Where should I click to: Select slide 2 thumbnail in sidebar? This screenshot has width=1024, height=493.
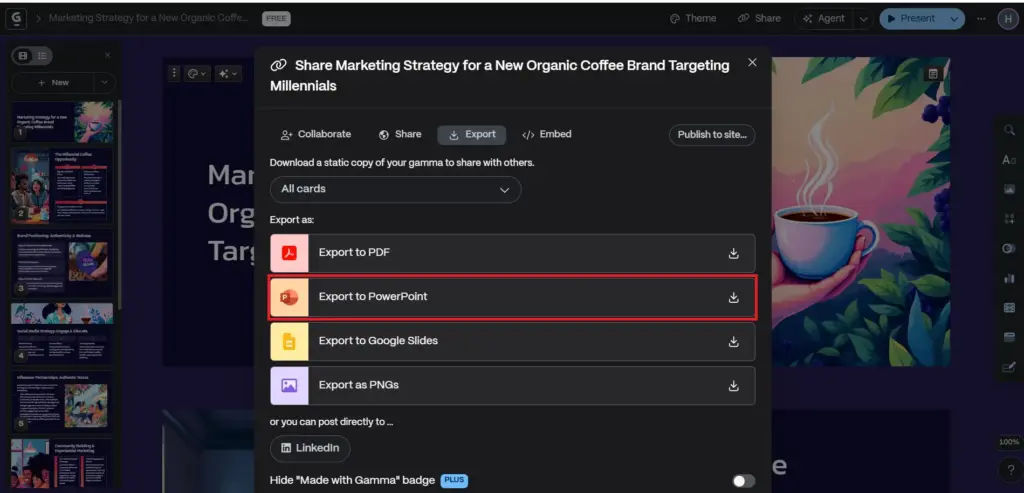tap(62, 185)
